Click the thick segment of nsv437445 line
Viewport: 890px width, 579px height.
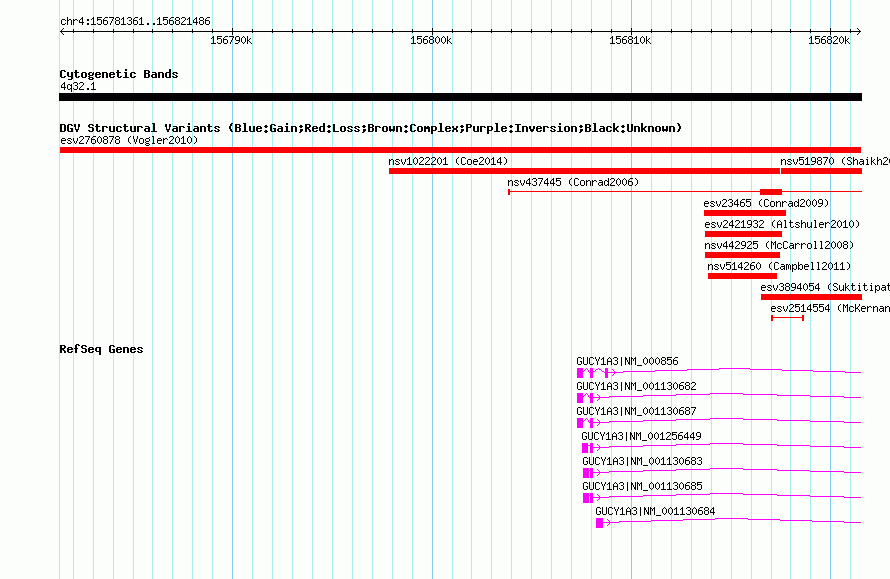pos(771,192)
